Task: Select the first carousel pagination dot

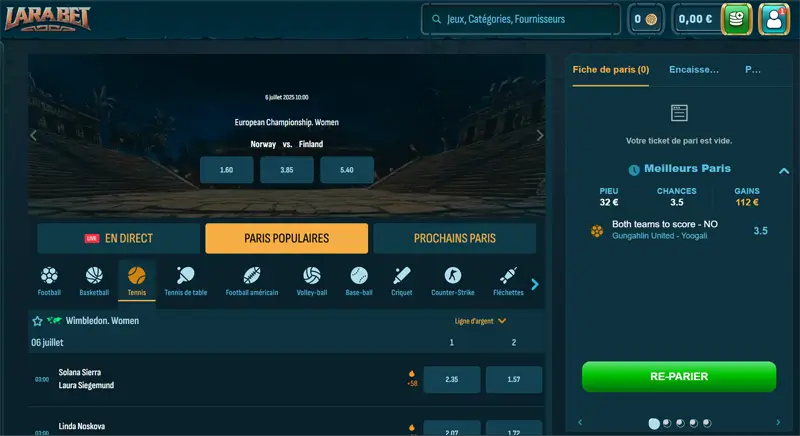Action: pos(654,423)
